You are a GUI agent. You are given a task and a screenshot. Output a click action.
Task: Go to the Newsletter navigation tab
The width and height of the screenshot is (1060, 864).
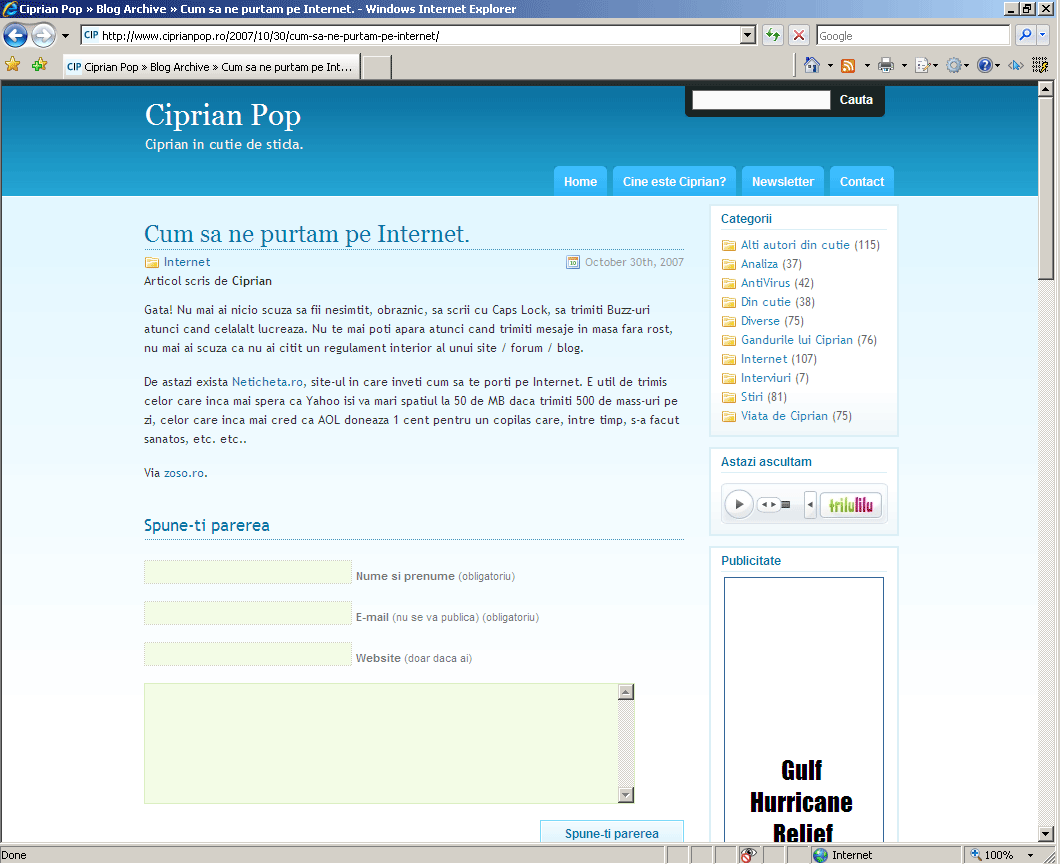(782, 182)
